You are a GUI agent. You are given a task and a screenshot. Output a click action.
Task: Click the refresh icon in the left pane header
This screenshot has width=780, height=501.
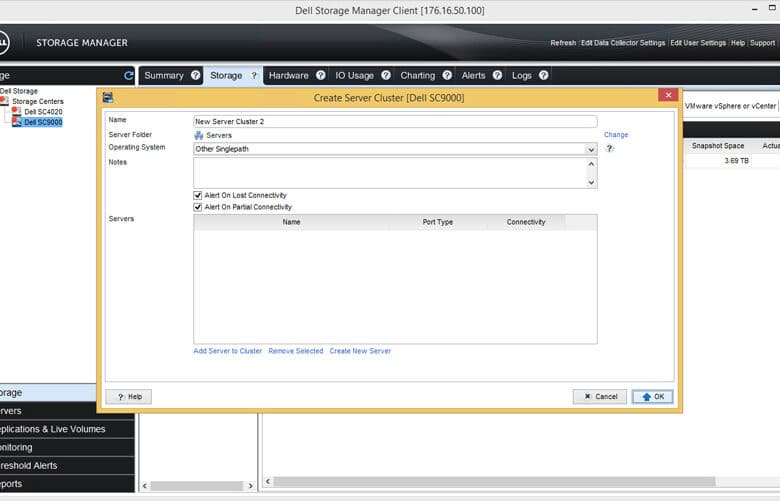coord(128,76)
